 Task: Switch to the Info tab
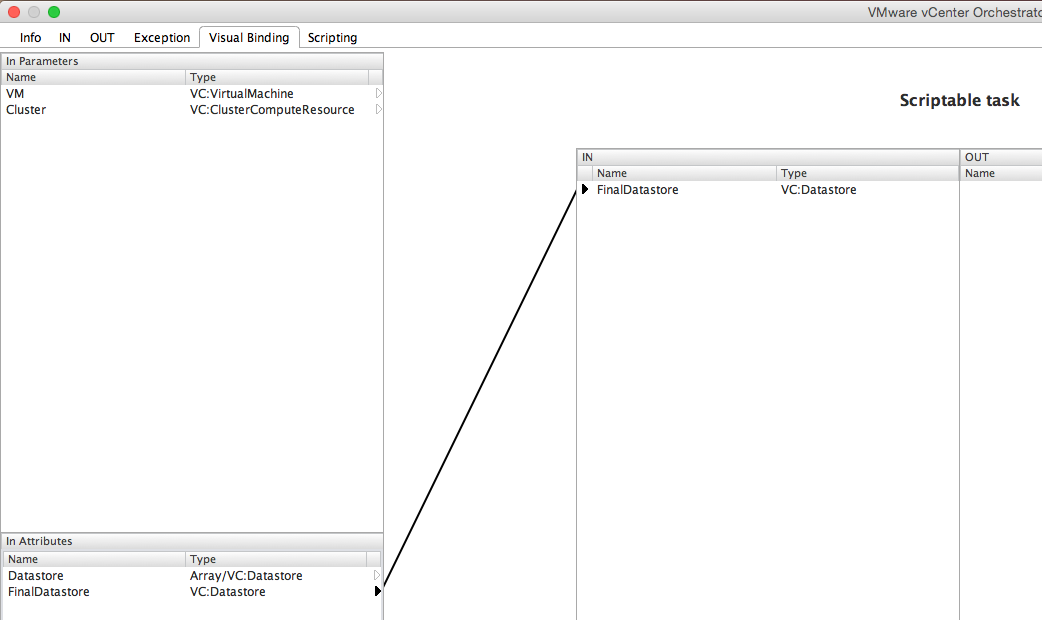click(31, 38)
